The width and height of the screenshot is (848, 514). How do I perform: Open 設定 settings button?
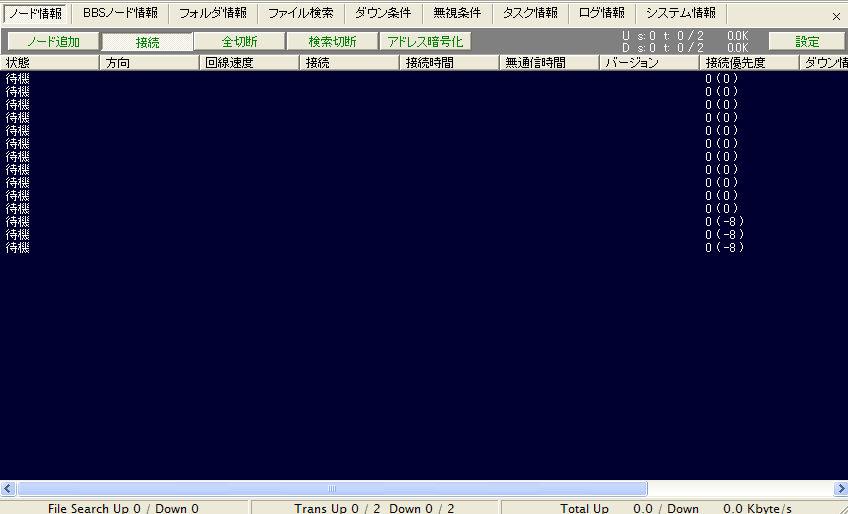point(807,42)
